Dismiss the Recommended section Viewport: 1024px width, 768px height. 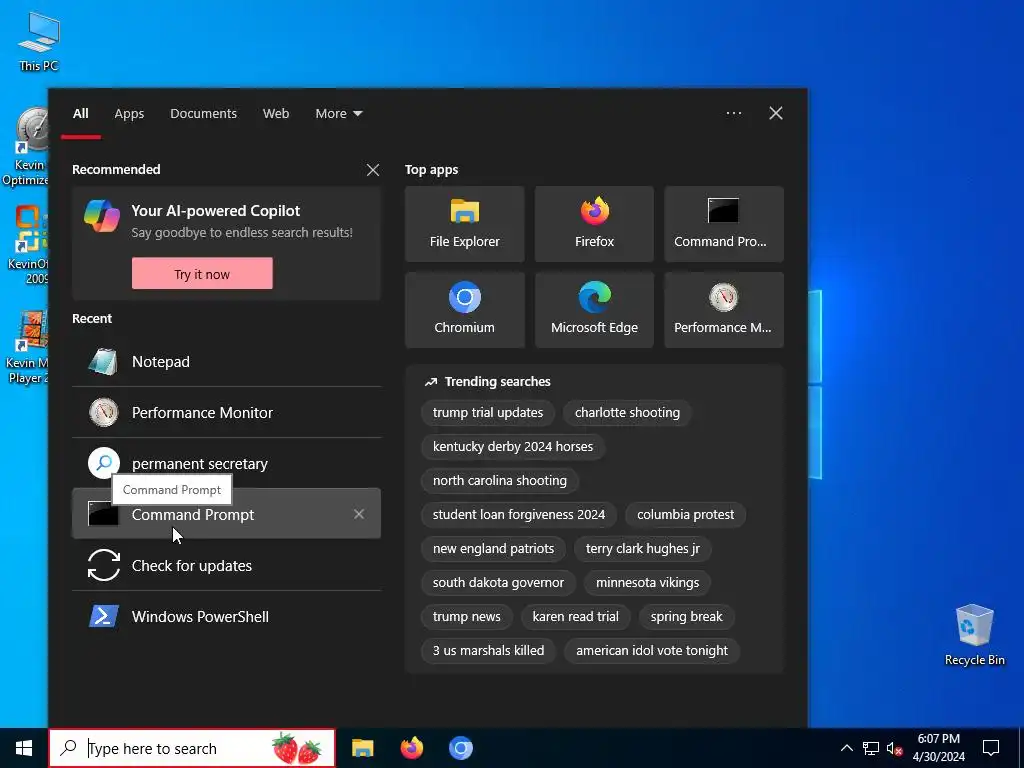click(373, 170)
